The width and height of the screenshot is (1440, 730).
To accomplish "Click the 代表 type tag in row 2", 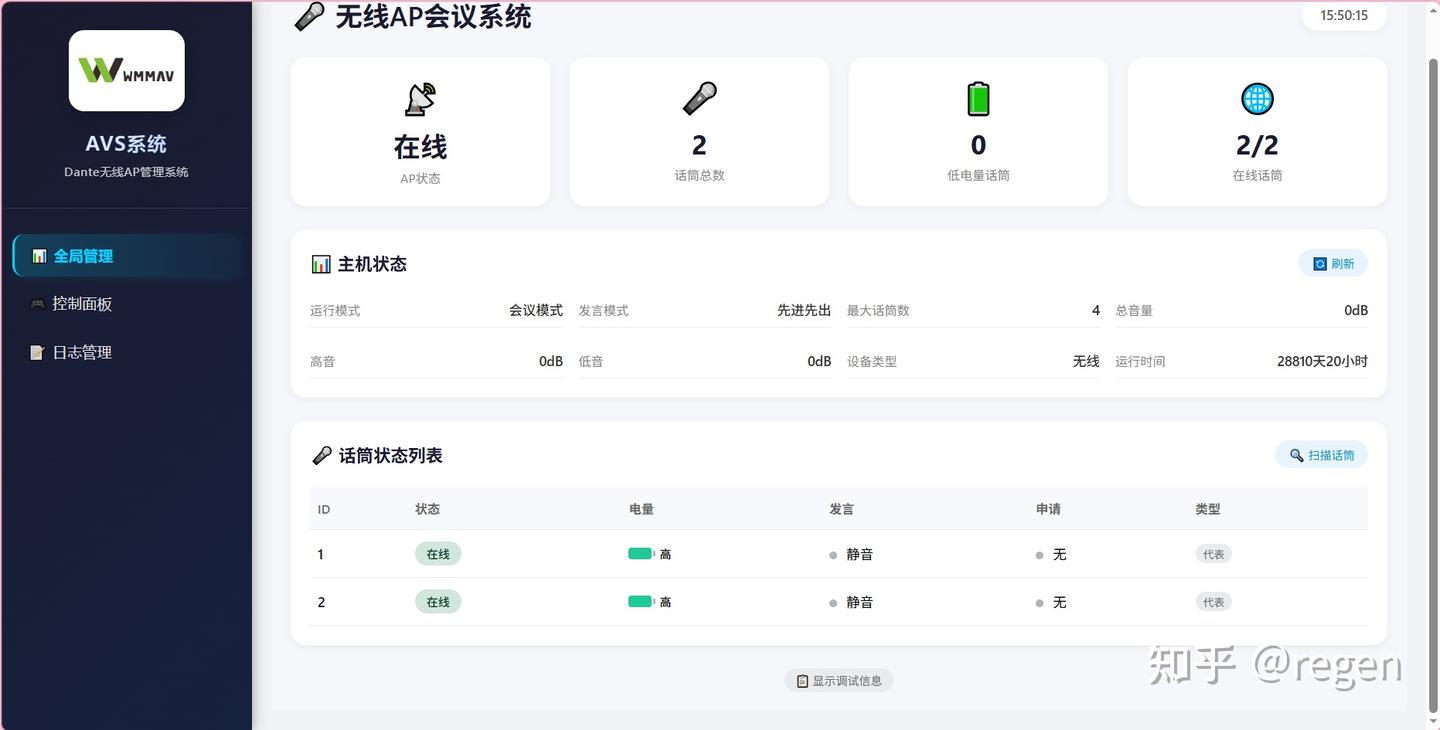I will click(1214, 602).
